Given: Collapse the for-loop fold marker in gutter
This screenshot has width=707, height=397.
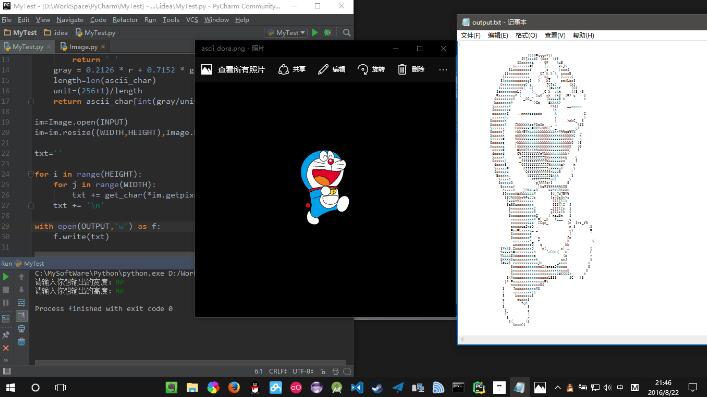Looking at the screenshot, I should click(30, 174).
